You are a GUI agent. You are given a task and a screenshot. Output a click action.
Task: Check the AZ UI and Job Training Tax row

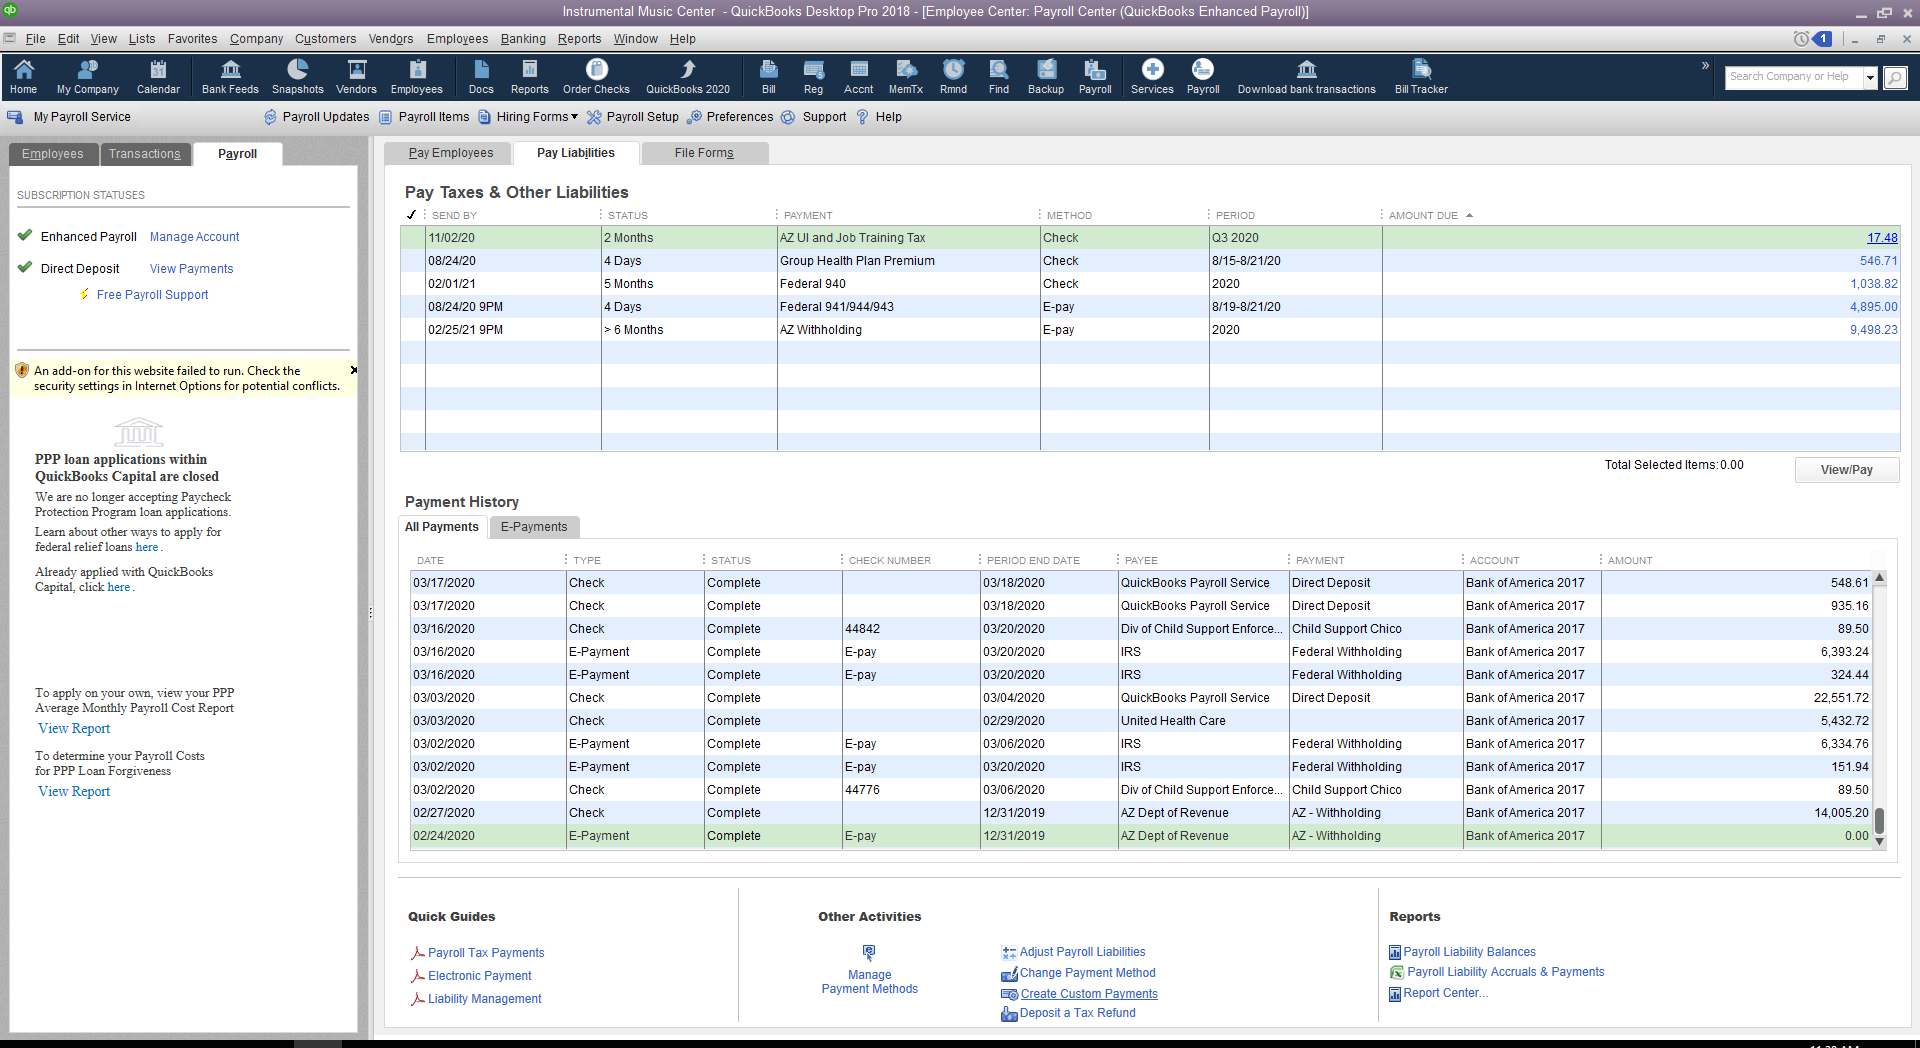(412, 238)
